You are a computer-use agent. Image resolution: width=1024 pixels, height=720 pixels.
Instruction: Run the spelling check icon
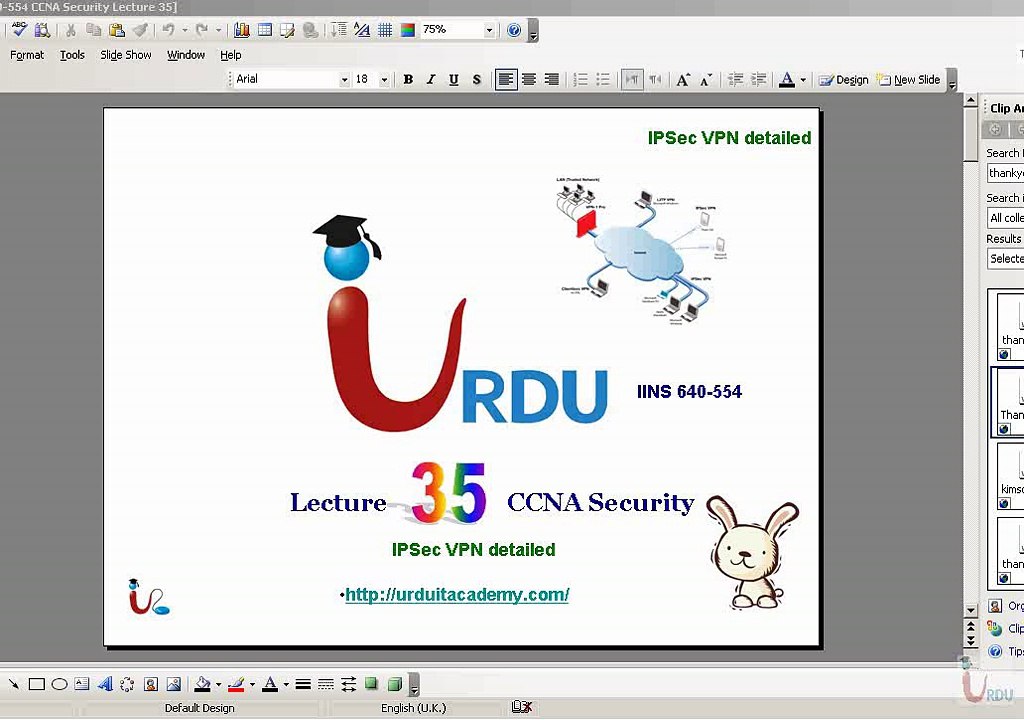click(x=19, y=29)
